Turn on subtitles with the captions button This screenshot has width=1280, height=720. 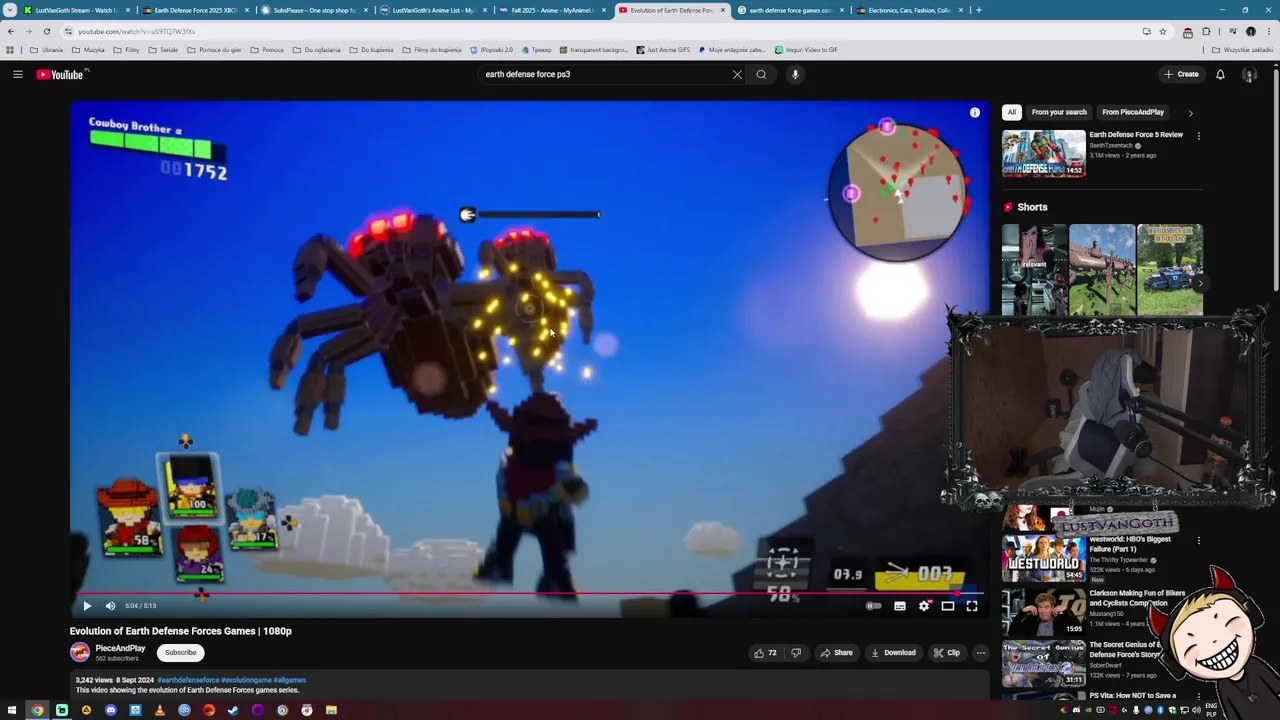[900, 606]
